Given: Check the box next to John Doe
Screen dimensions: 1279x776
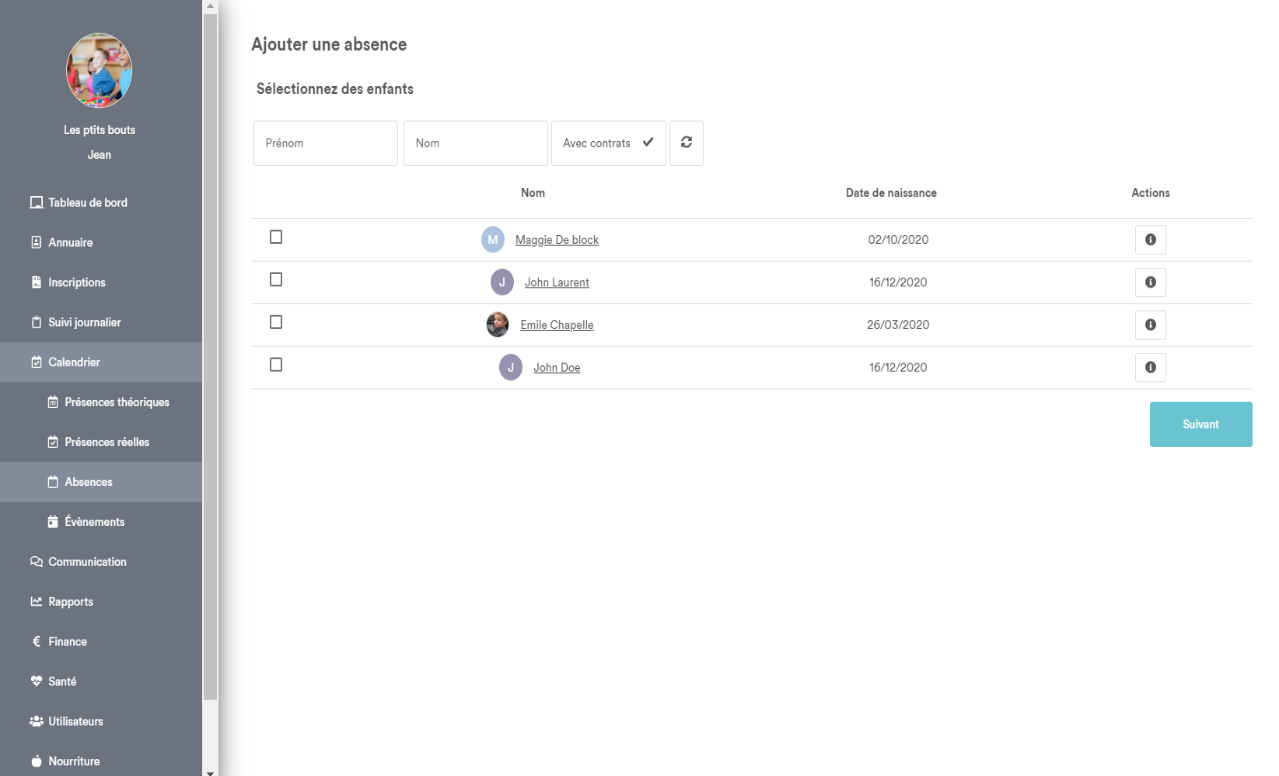Looking at the screenshot, I should (276, 365).
